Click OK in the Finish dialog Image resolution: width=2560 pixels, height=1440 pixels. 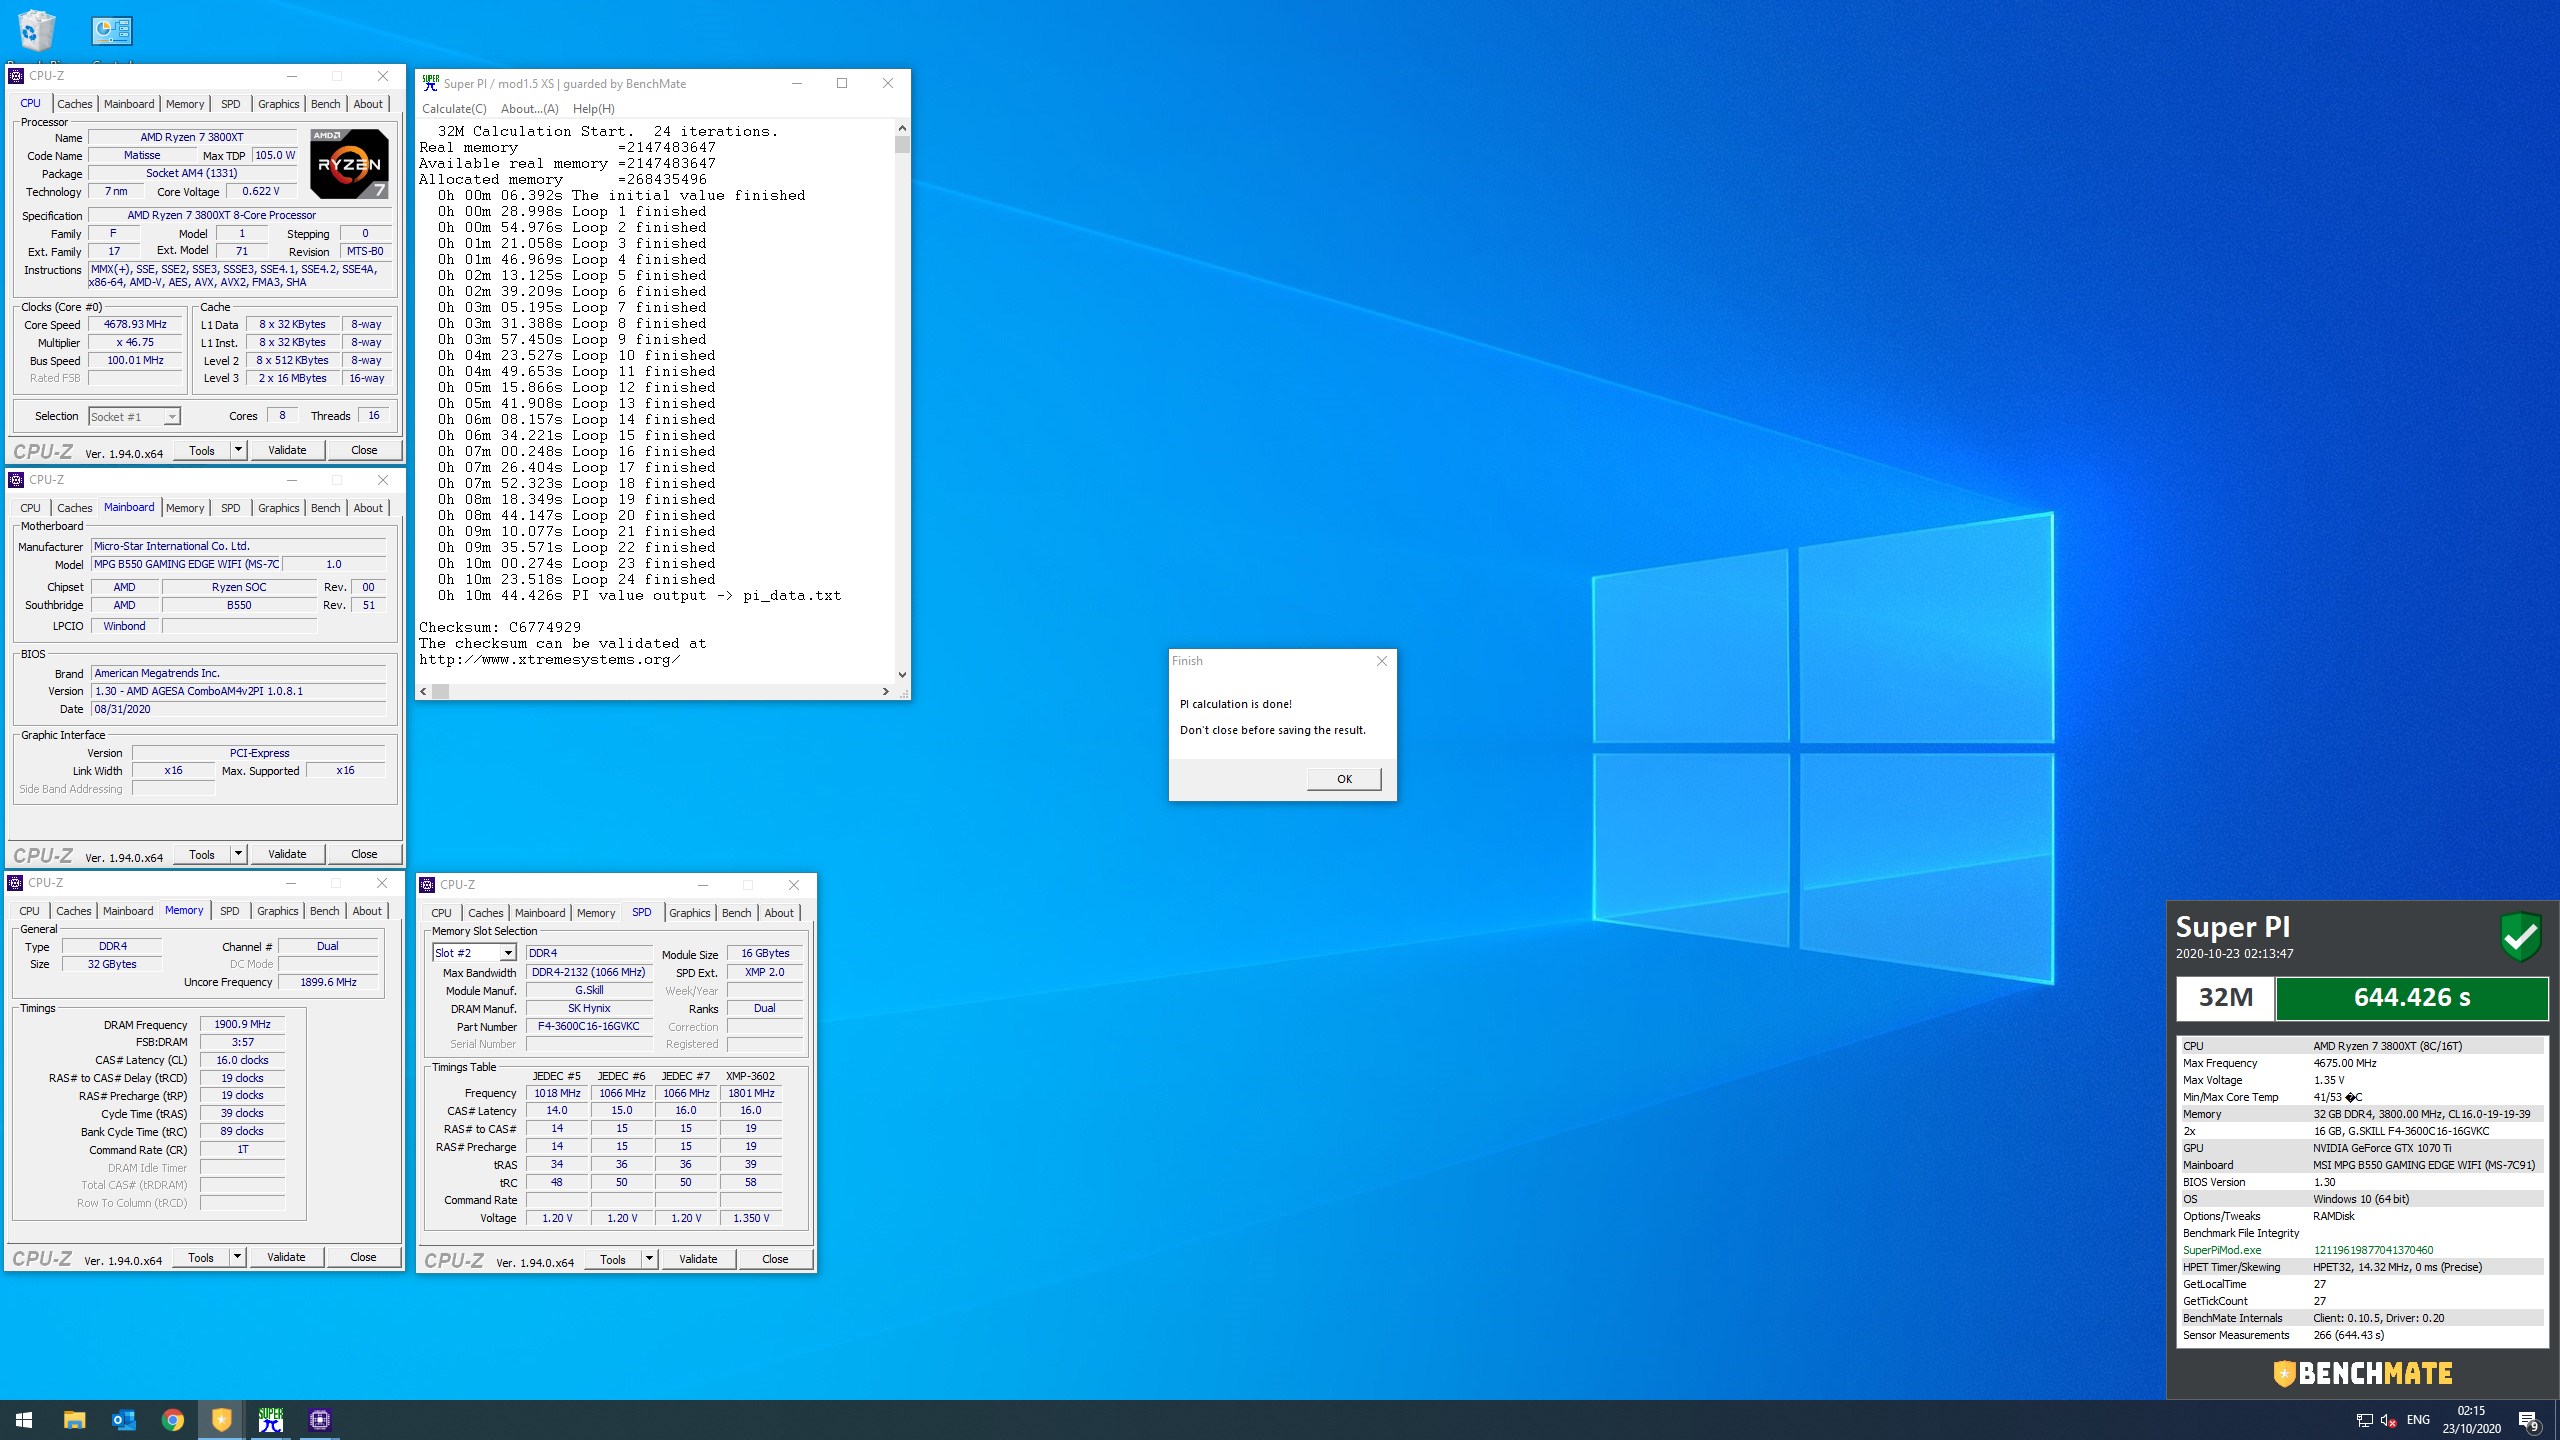coord(1344,779)
